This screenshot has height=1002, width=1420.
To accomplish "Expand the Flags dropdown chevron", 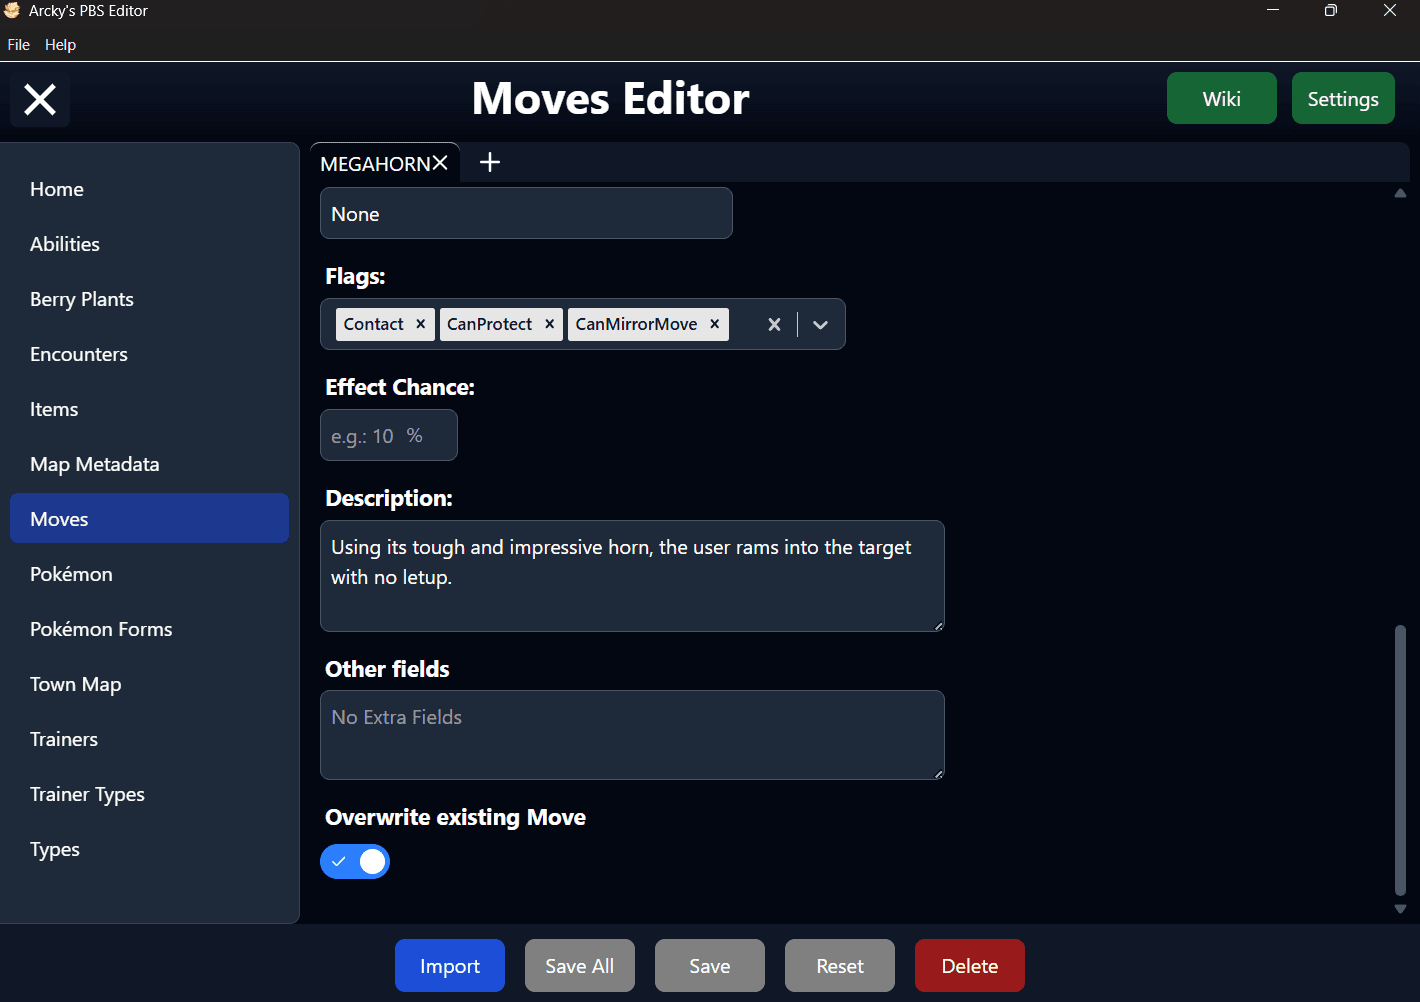I will [x=820, y=324].
